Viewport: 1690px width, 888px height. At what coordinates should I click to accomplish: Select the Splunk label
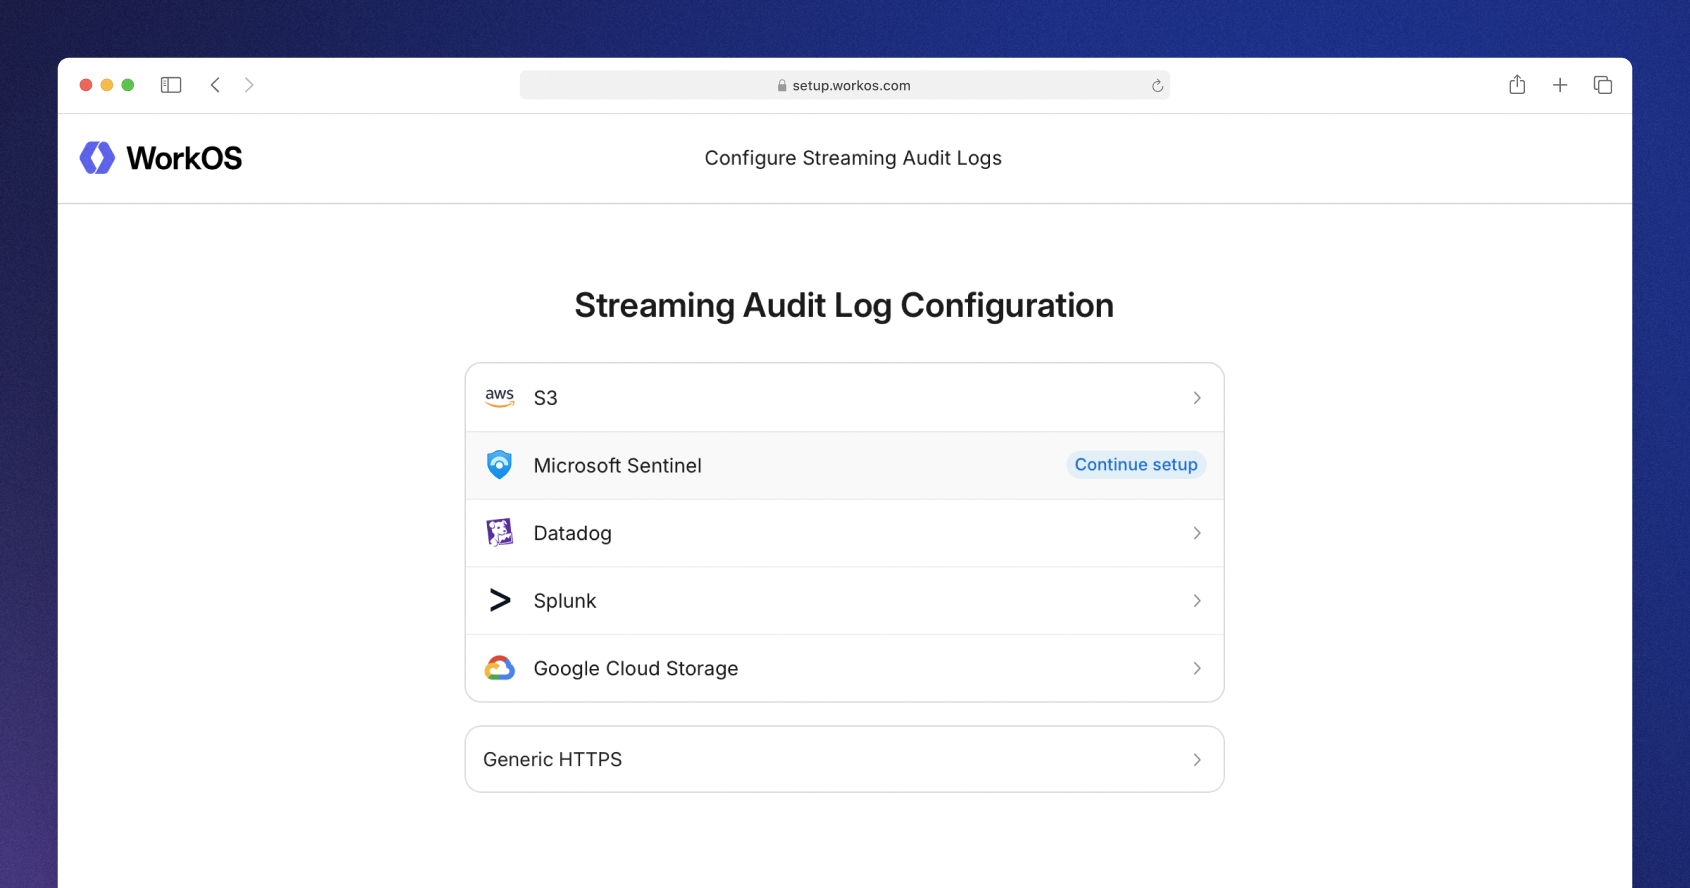pyautogui.click(x=565, y=601)
